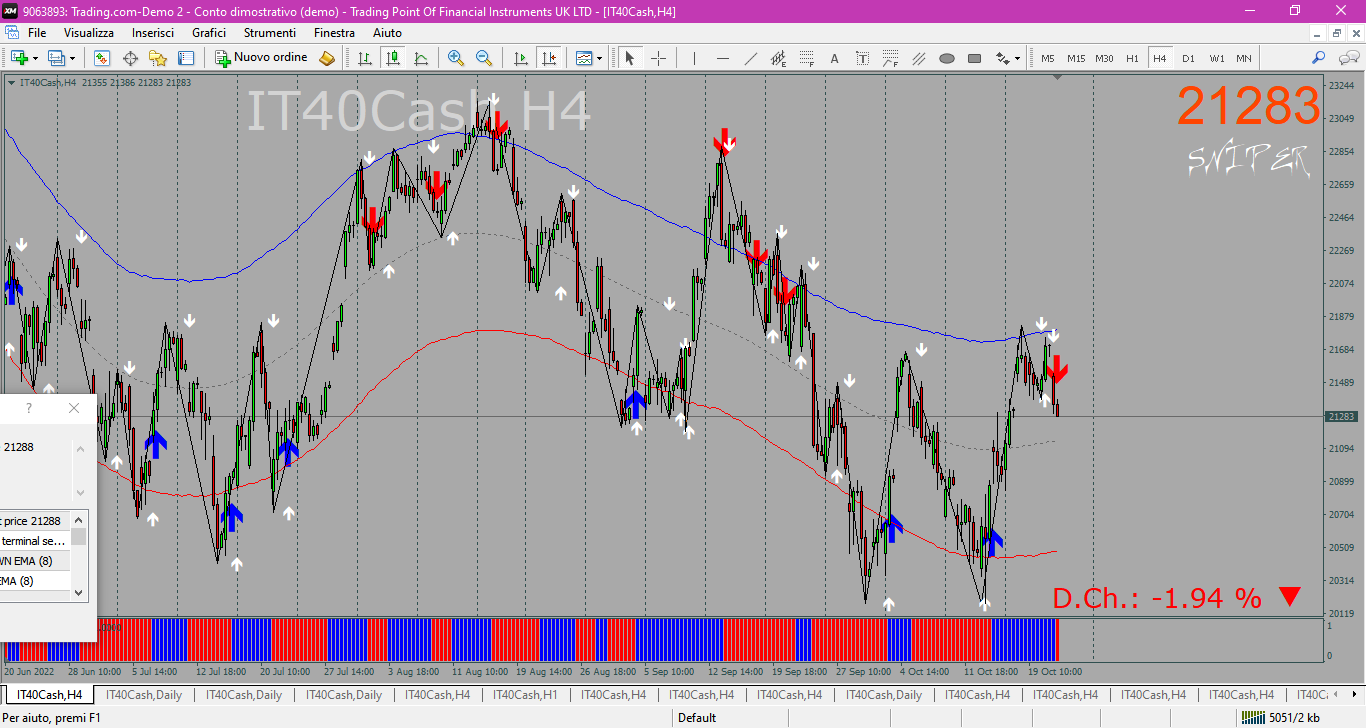Switch timeframe to W1
The width and height of the screenshot is (1366, 728).
pyautogui.click(x=1216, y=58)
